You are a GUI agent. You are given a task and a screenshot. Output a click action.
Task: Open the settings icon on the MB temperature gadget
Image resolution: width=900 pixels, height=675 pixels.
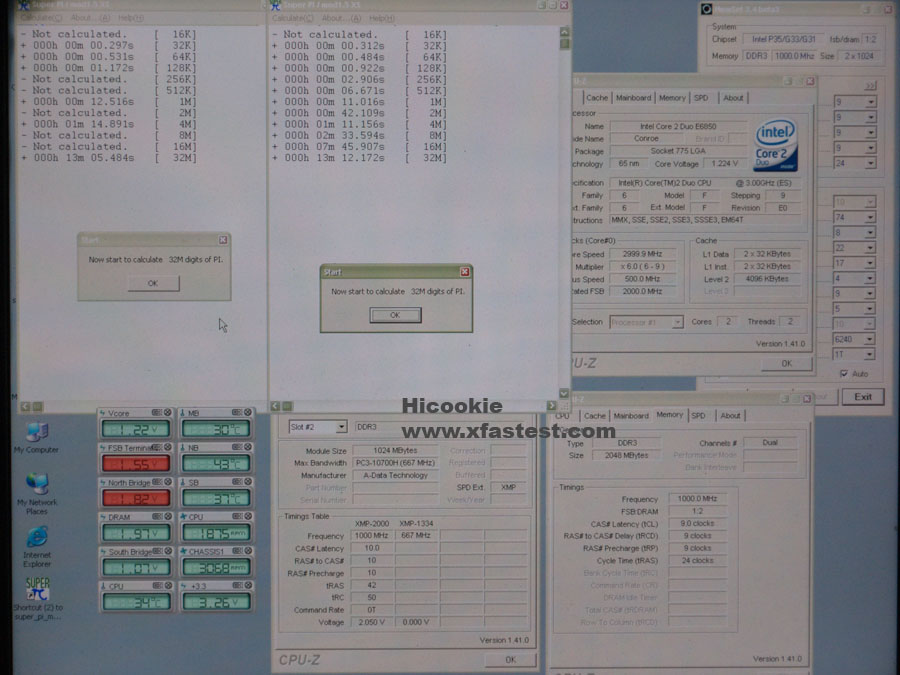(236, 413)
